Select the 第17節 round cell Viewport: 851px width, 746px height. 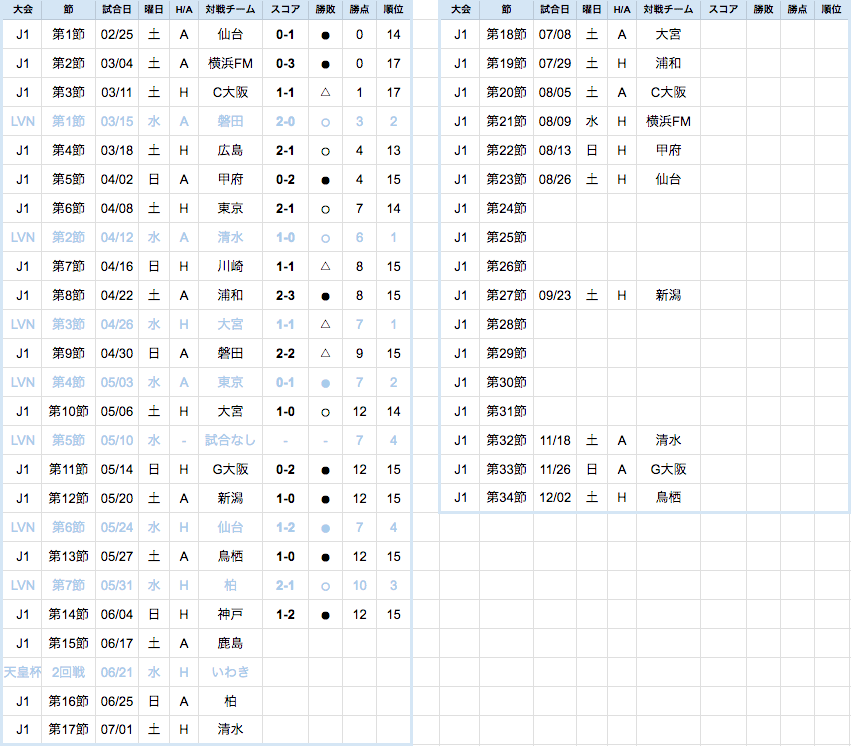(x=68, y=730)
